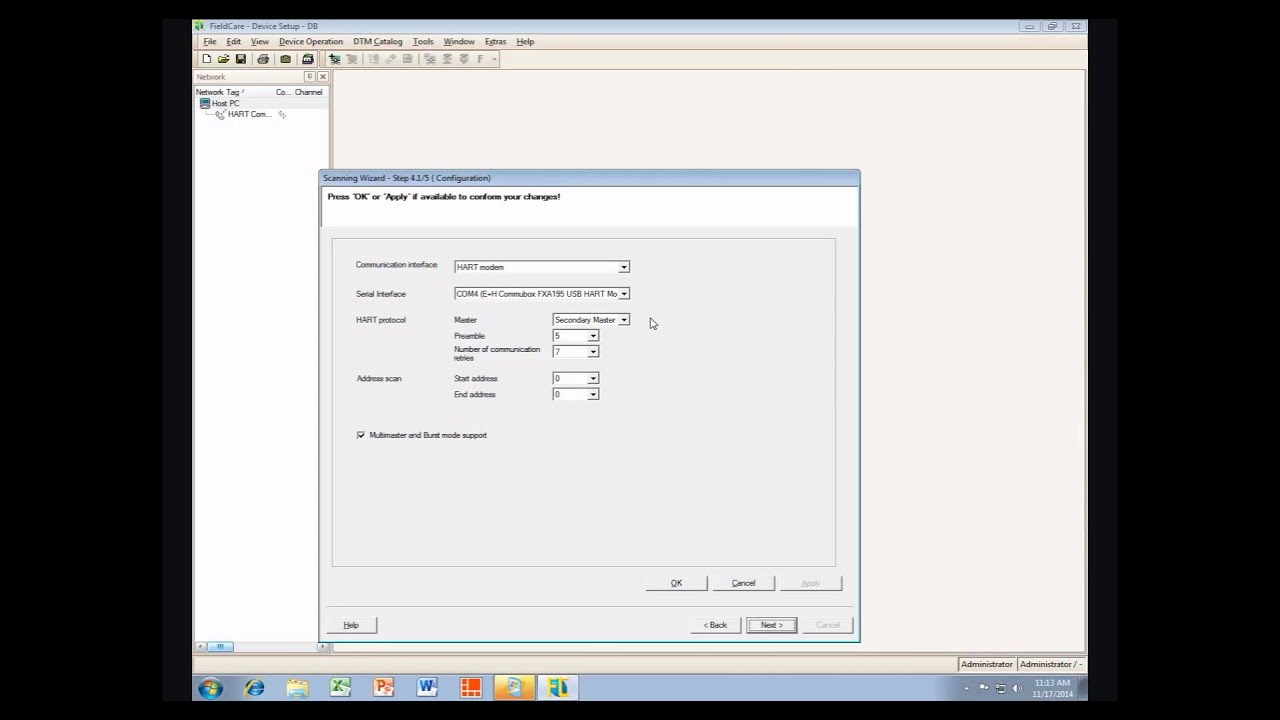Open the Number of communication retries dropdown
Screen dimensions: 1280x720
click(592, 352)
